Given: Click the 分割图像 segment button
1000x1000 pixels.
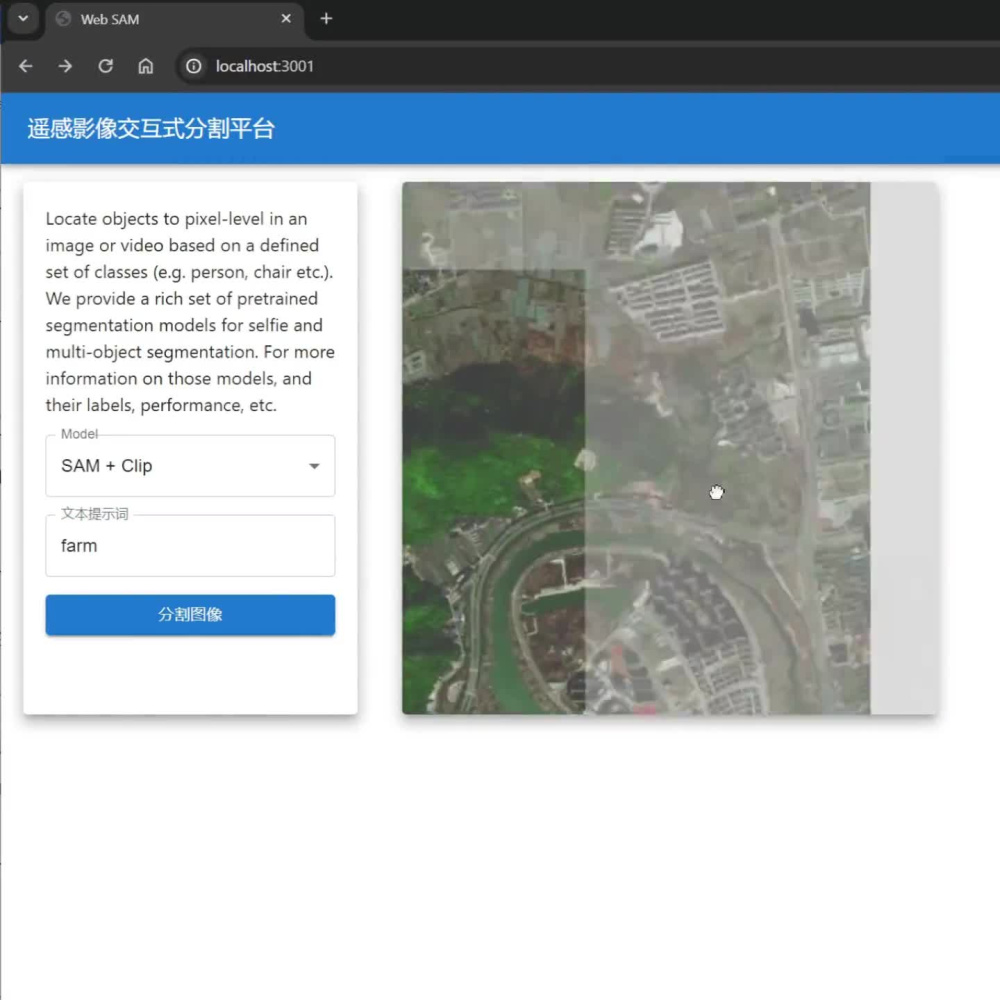Looking at the screenshot, I should click(x=190, y=615).
